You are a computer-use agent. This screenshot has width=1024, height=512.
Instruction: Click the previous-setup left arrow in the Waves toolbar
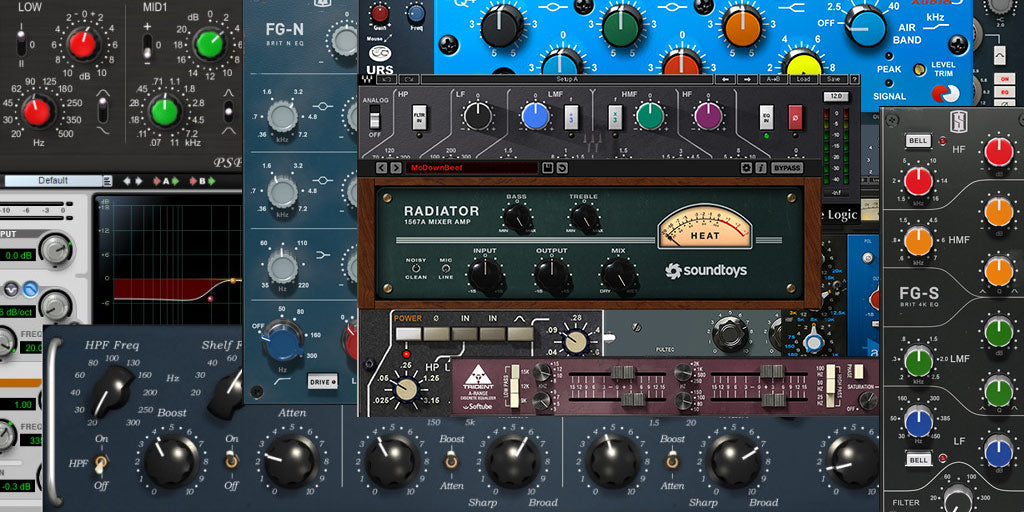point(724,80)
